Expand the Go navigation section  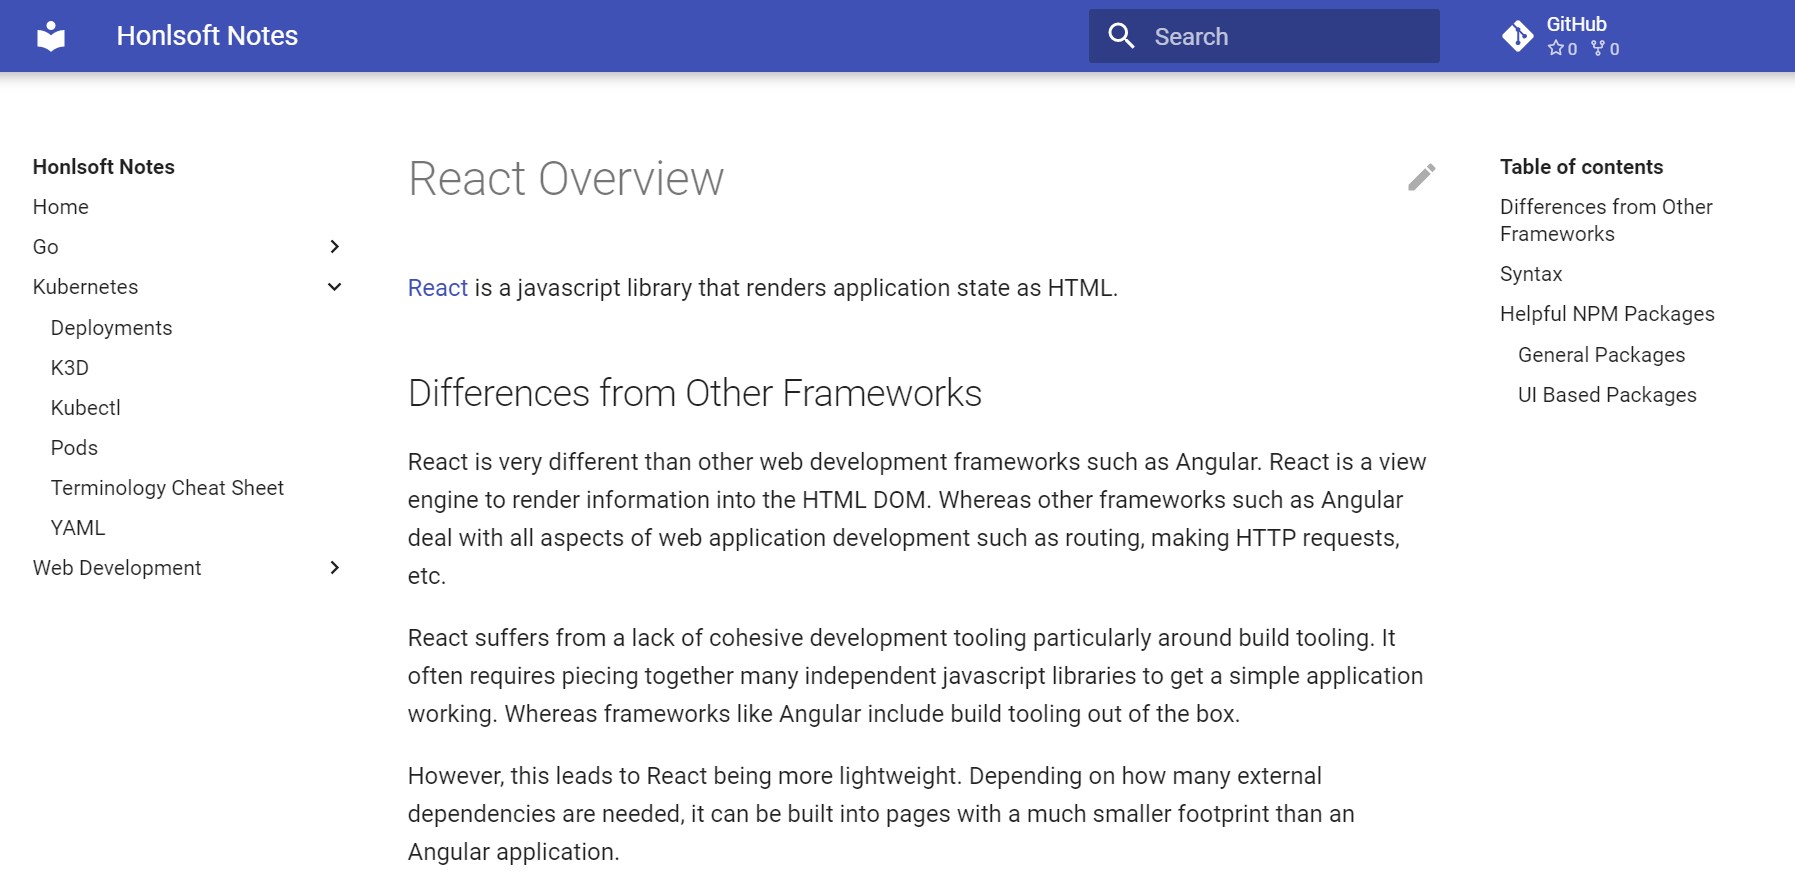click(x=335, y=247)
